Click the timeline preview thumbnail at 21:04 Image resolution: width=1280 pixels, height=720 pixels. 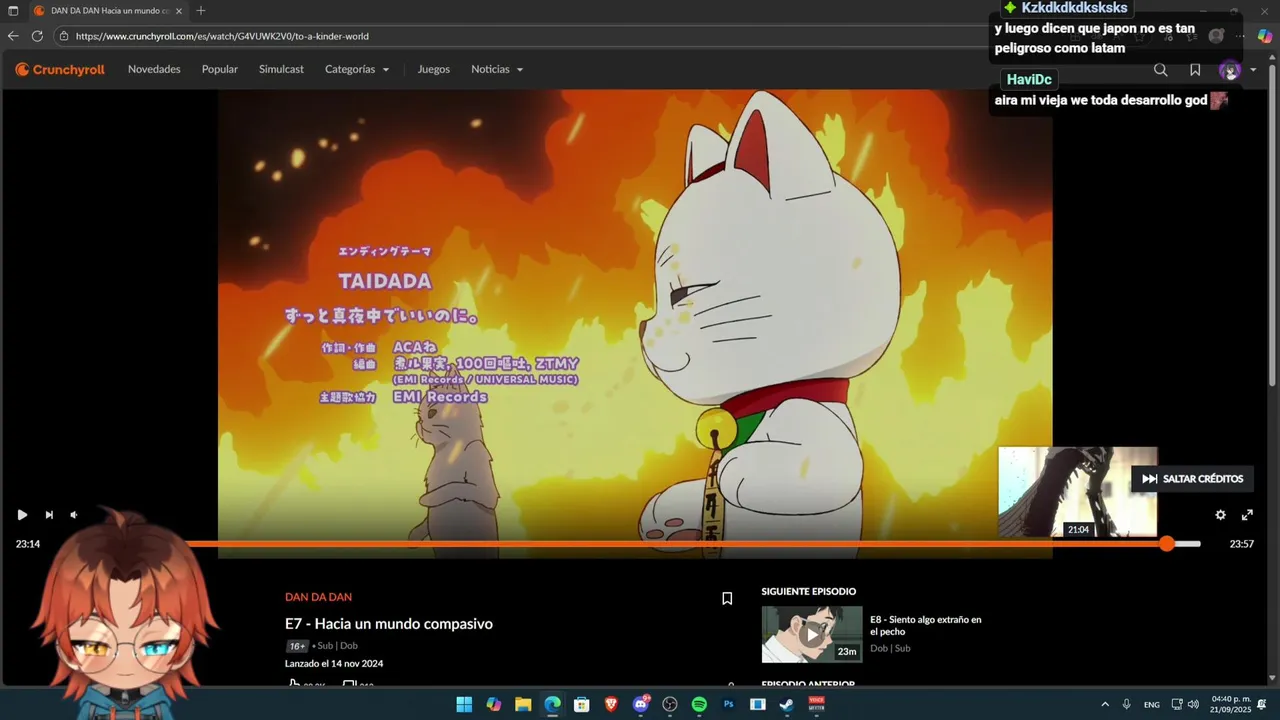pos(1078,492)
